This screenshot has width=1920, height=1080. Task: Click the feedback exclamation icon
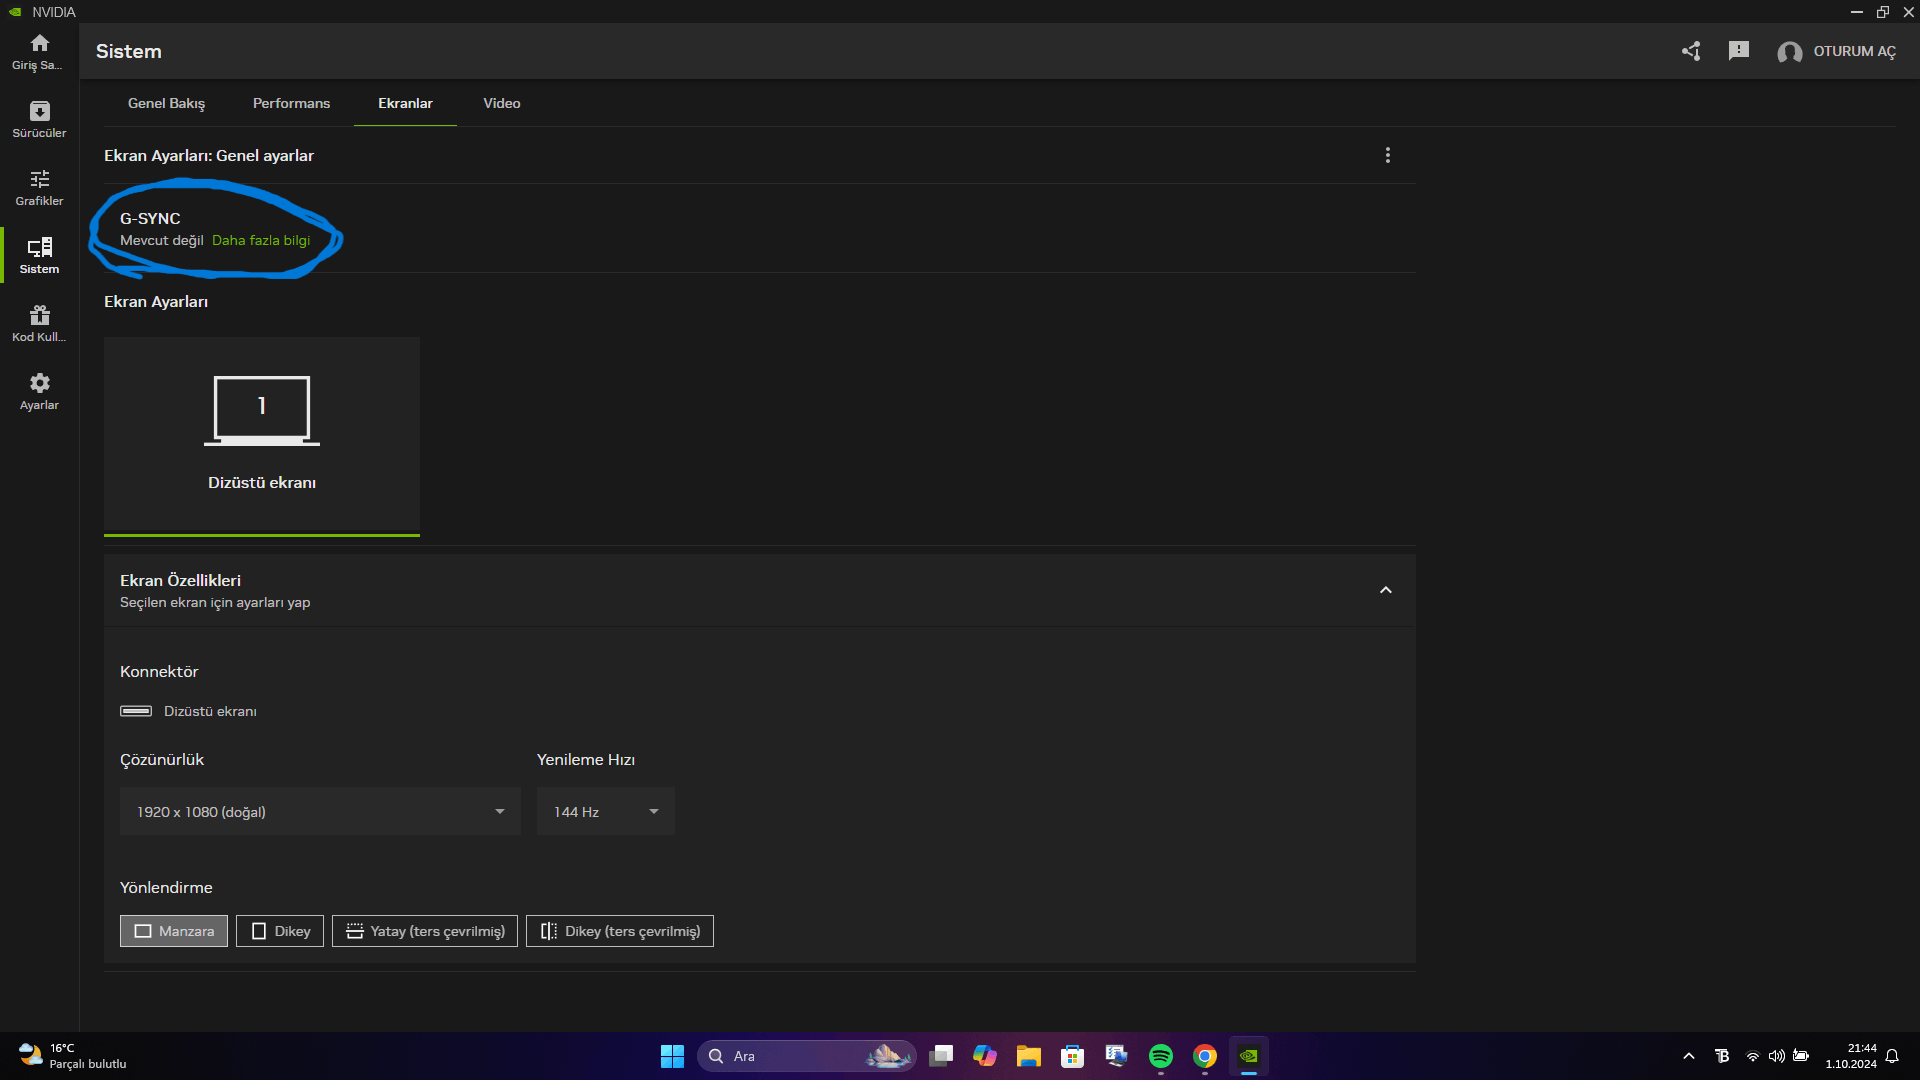[x=1739, y=51]
